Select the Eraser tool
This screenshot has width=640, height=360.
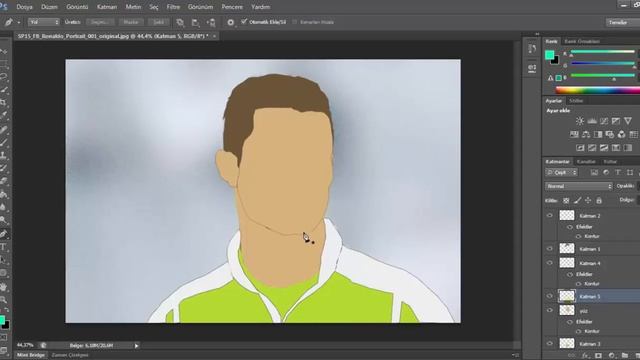4,181
